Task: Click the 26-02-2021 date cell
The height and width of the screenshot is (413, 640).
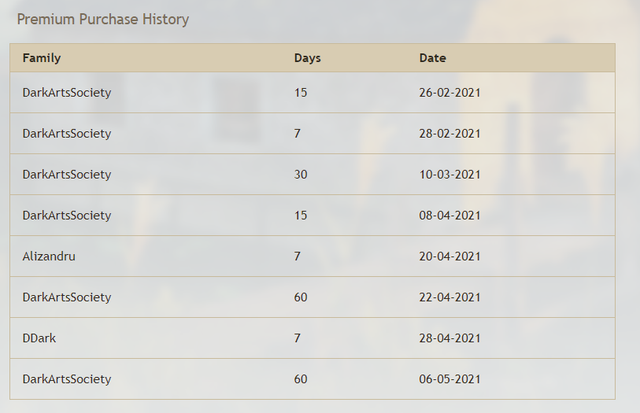Action: [450, 93]
